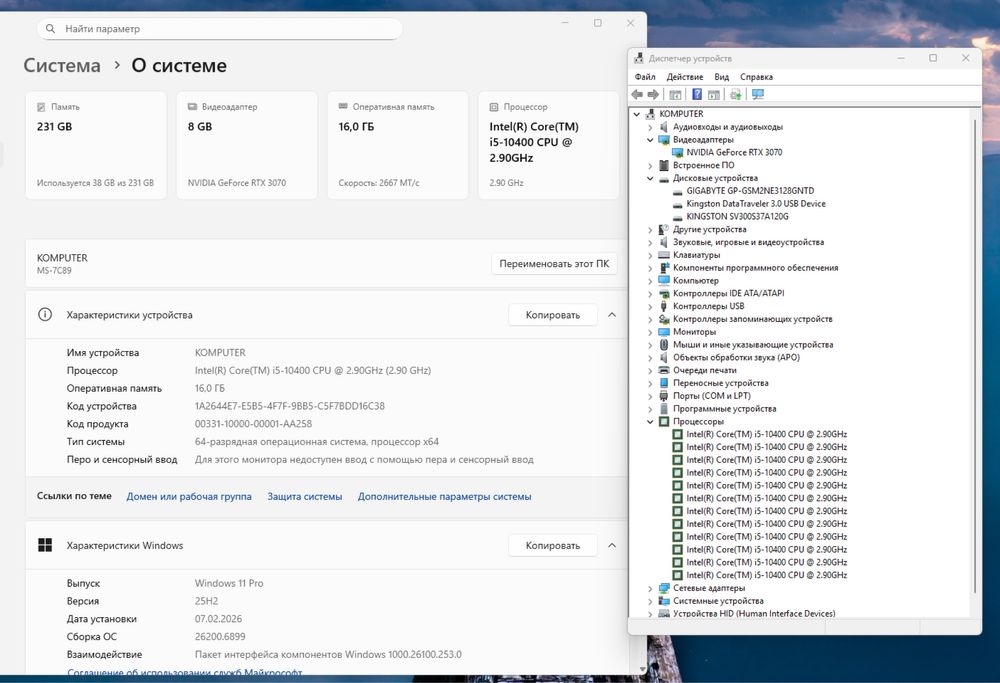The height and width of the screenshot is (683, 1000).
Task: Click the KOMPUTER root node computer icon
Action: (651, 114)
